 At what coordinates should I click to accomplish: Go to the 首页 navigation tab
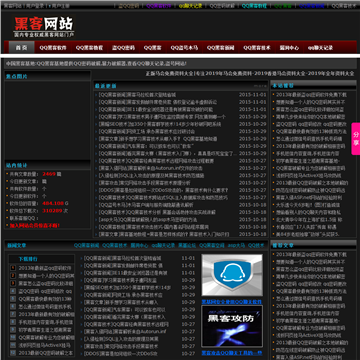21,48
